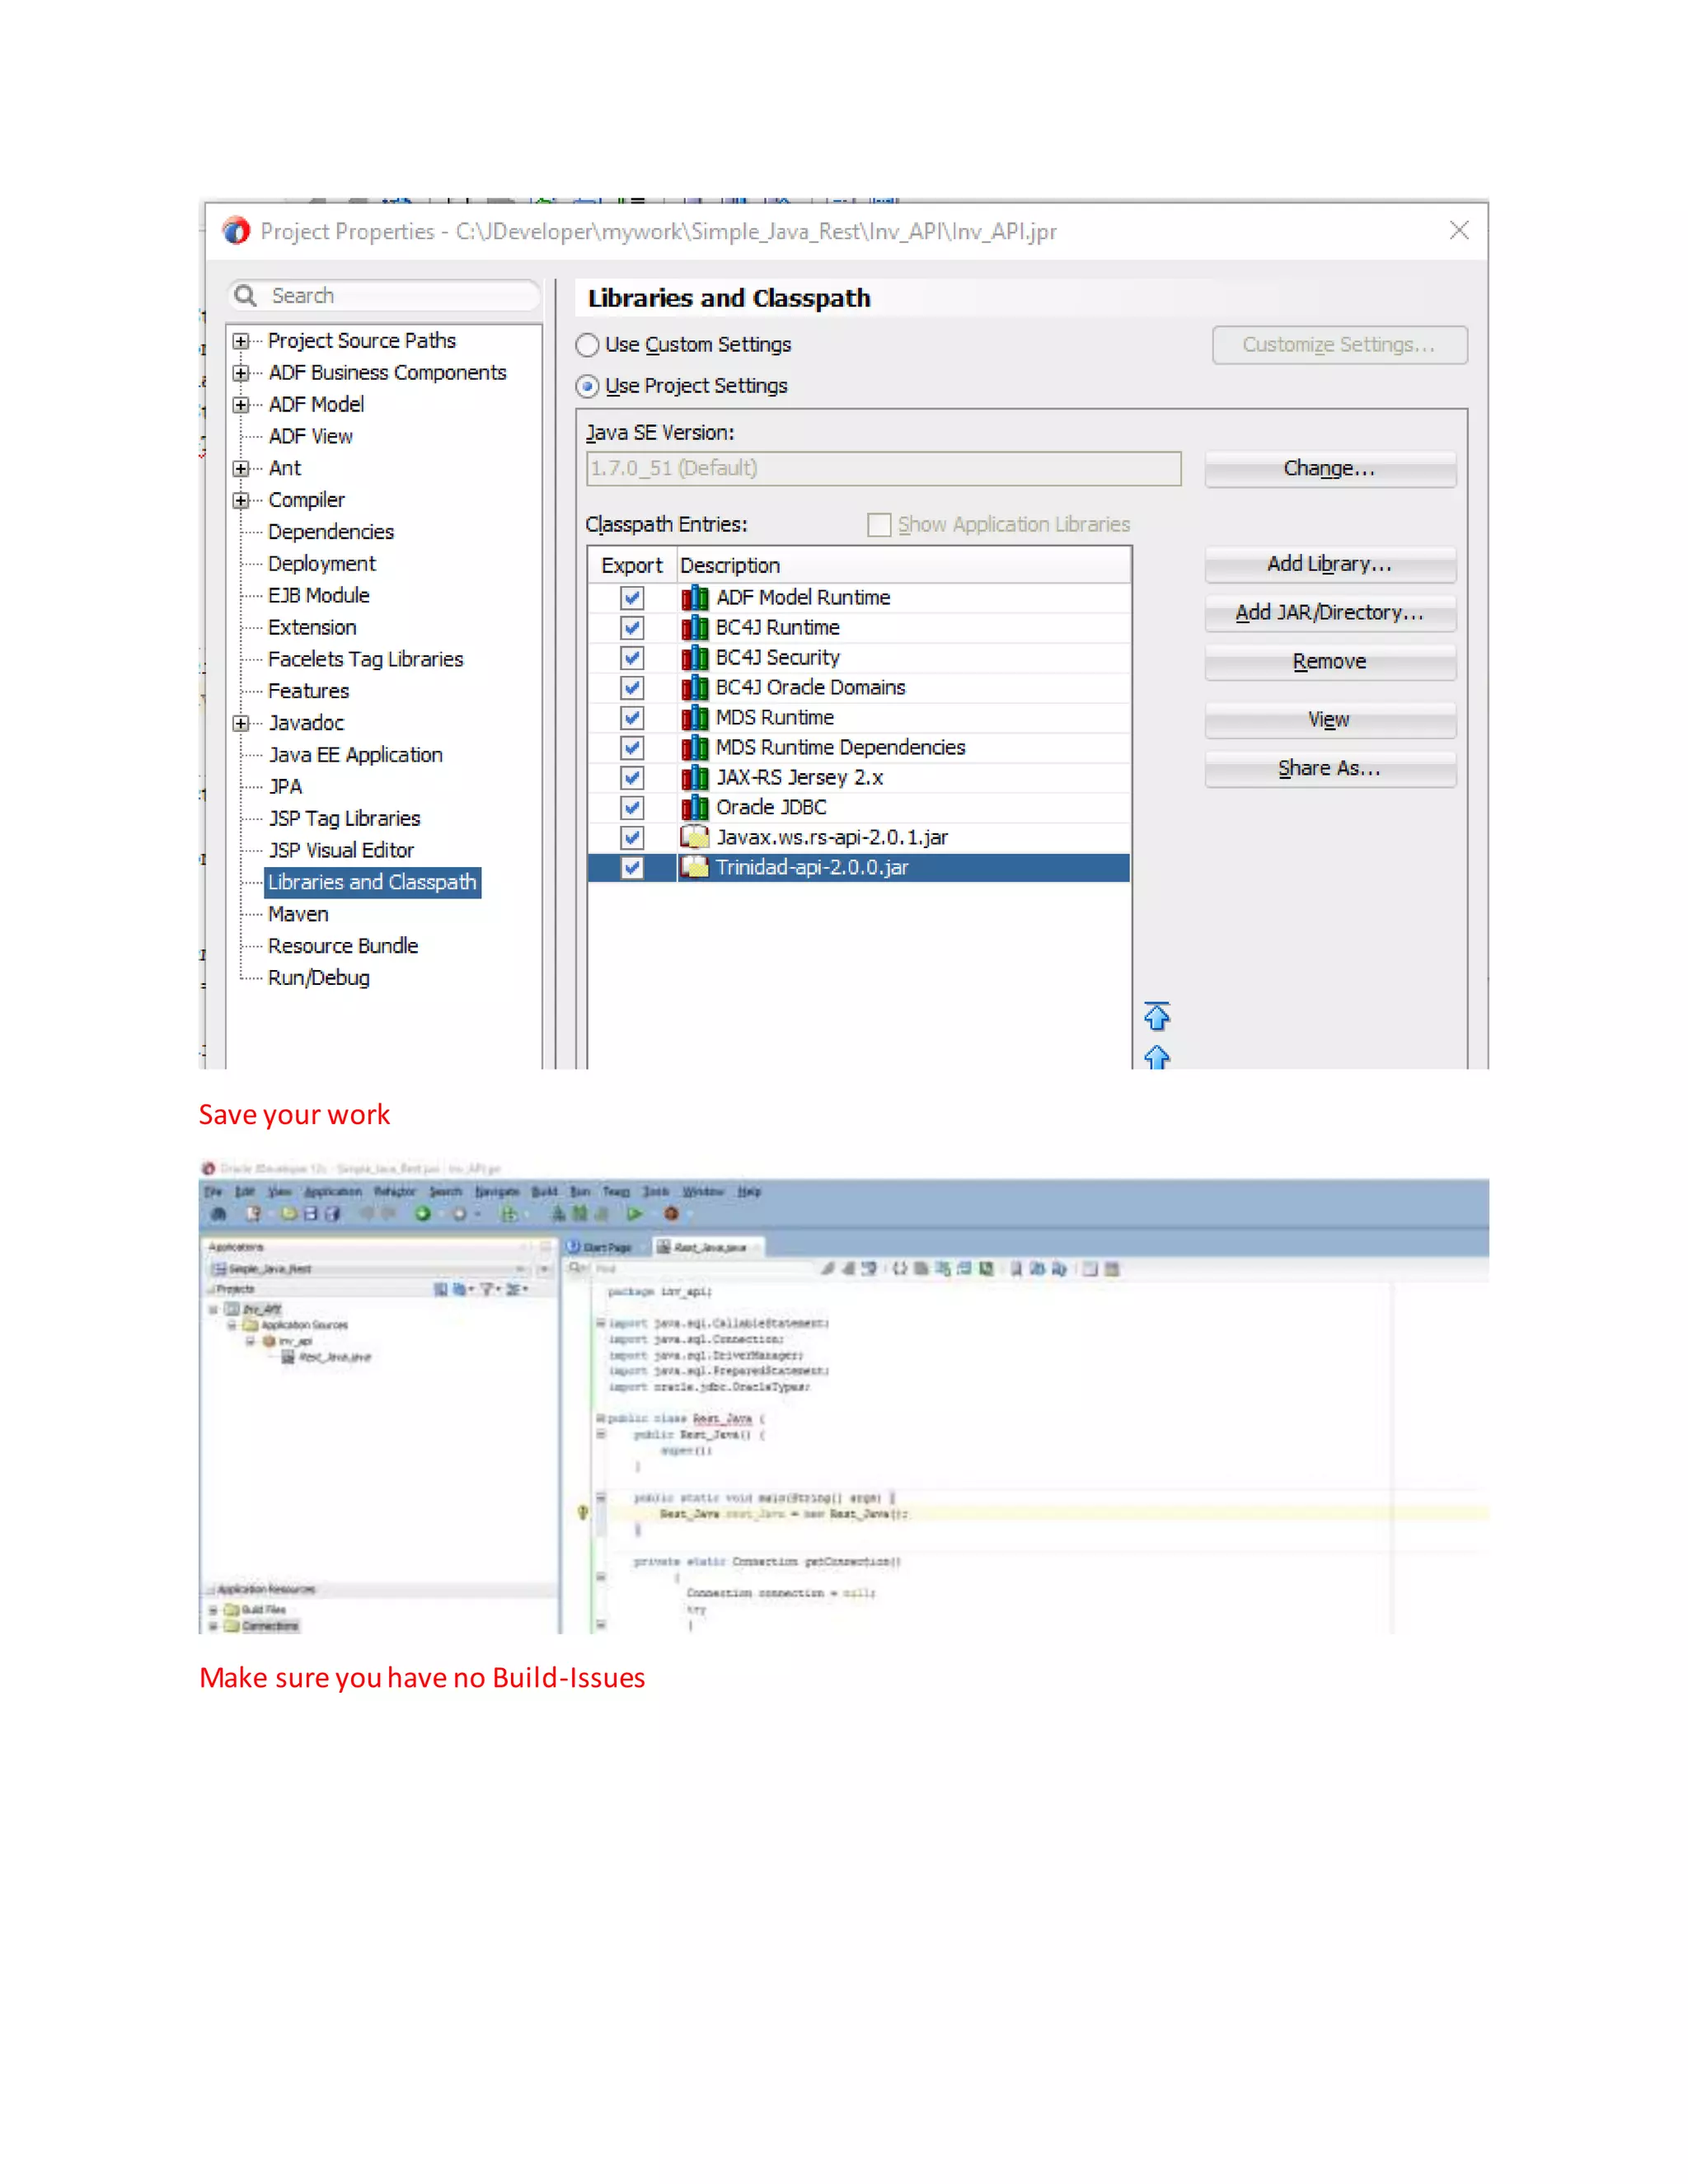Expand the Javadoc node

tap(241, 723)
